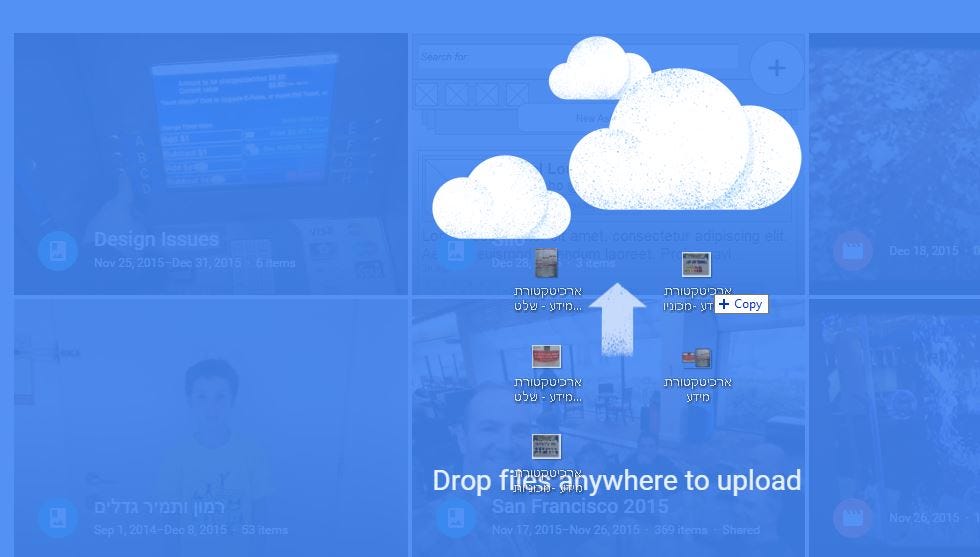Open the Design Issues album title
980x557 pixels.
point(156,239)
